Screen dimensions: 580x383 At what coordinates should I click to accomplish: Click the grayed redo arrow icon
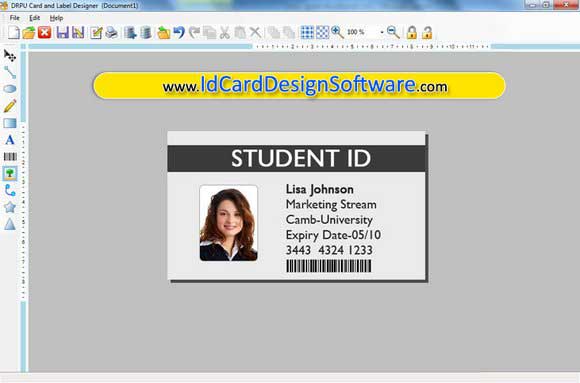[194, 33]
